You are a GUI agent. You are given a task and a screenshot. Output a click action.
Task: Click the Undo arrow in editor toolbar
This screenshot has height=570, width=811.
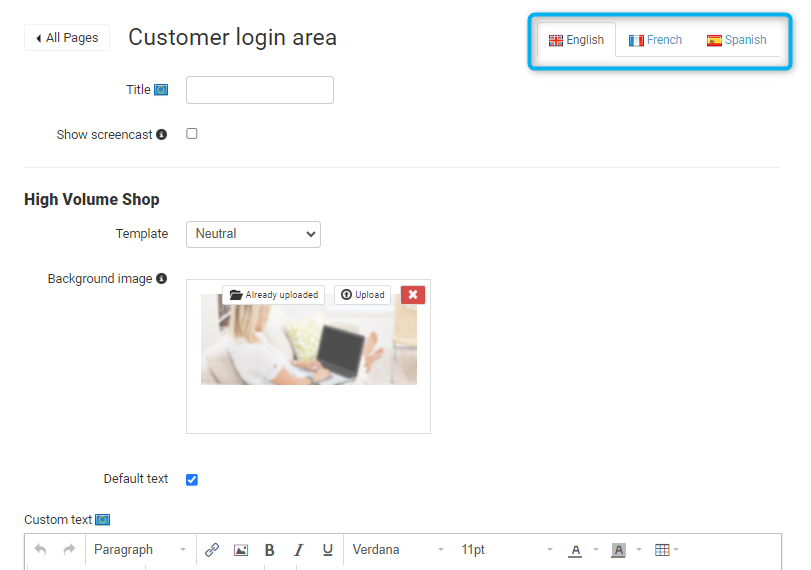click(x=40, y=549)
